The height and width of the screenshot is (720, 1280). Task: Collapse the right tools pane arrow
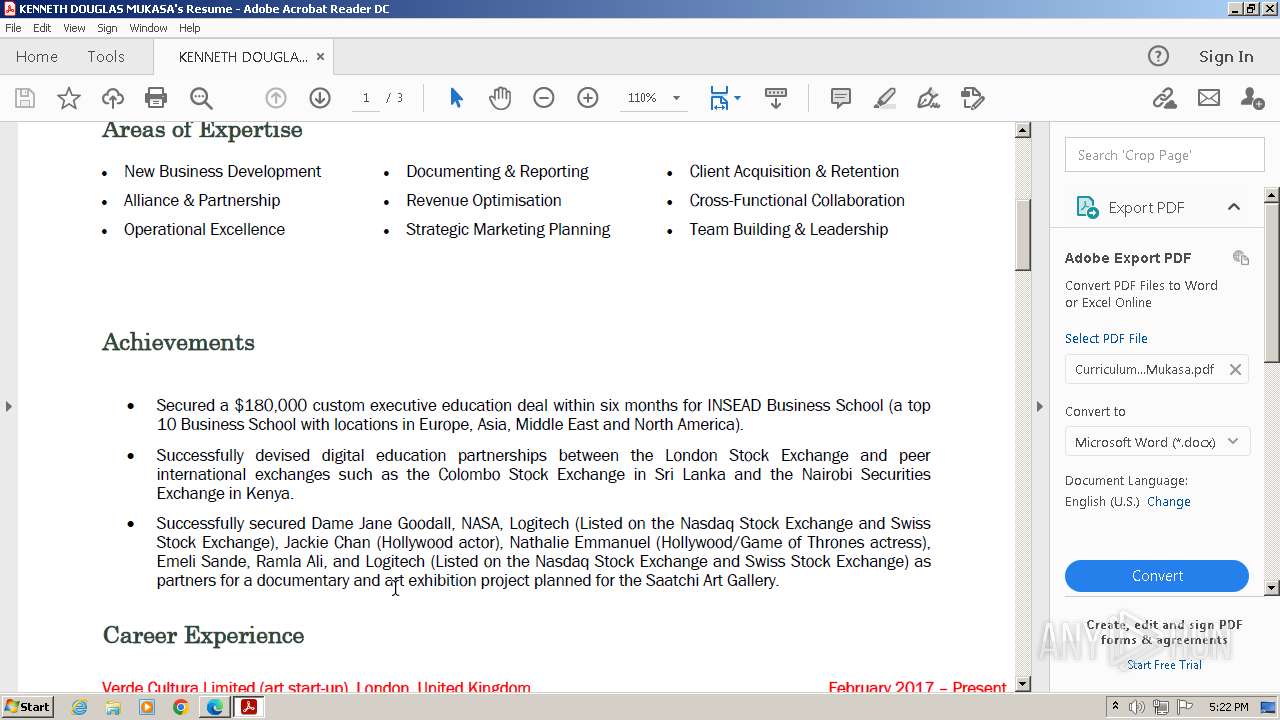[1039, 406]
